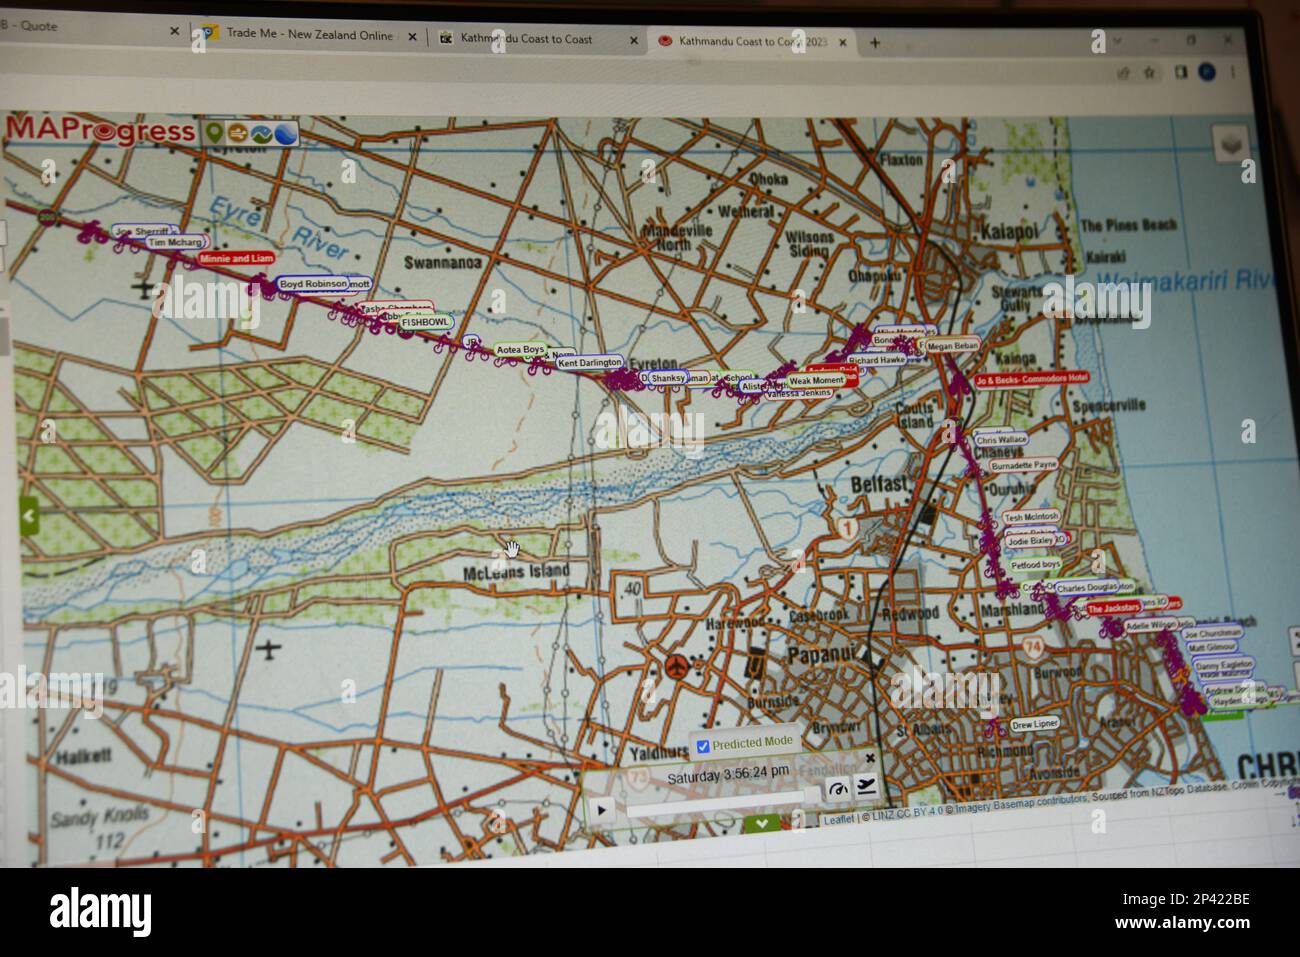Click the replay timeline slider handle
This screenshot has height=957, width=1300.
(813, 796)
